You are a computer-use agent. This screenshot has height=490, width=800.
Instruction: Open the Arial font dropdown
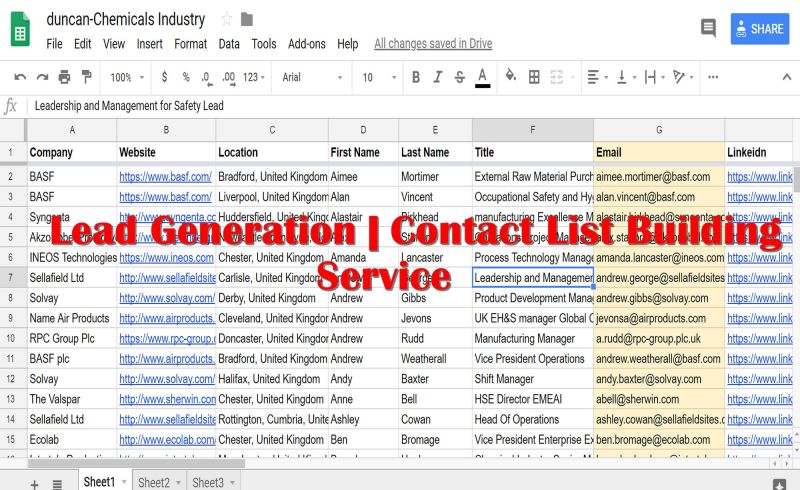point(312,77)
